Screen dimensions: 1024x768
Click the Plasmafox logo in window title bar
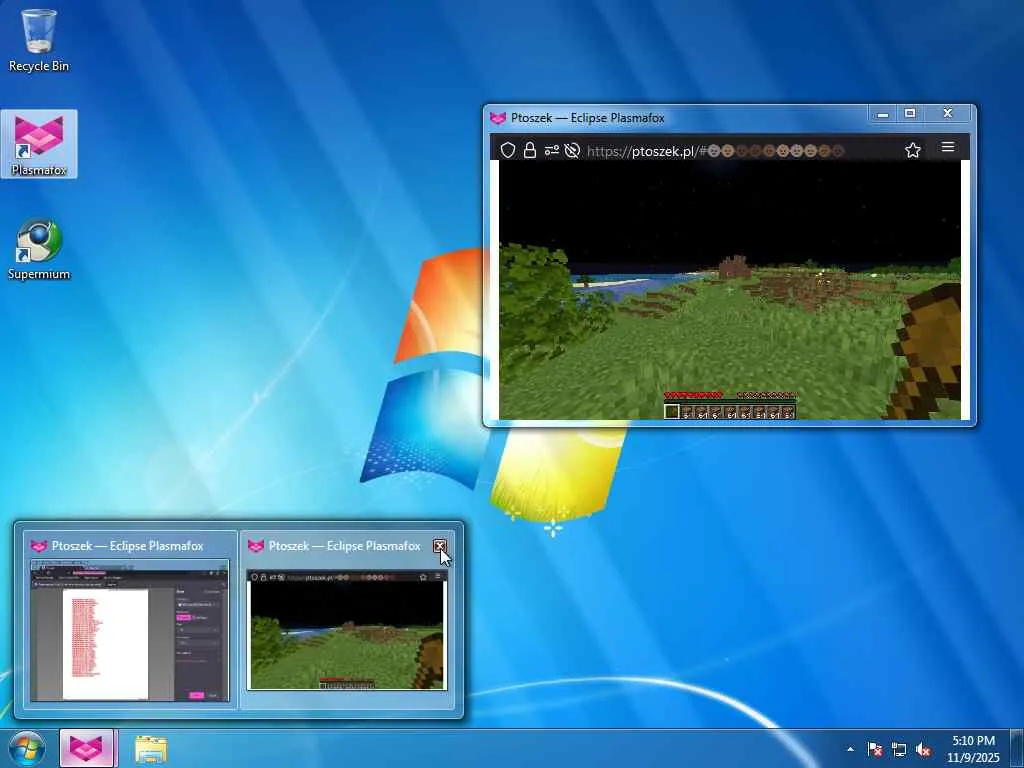coord(498,118)
